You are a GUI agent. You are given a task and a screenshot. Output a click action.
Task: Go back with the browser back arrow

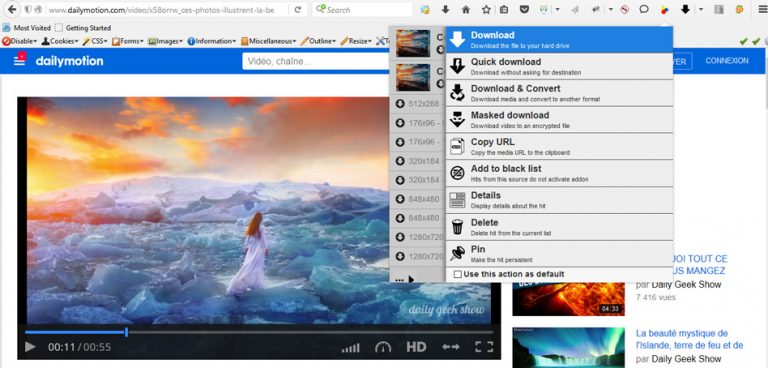tap(12, 9)
